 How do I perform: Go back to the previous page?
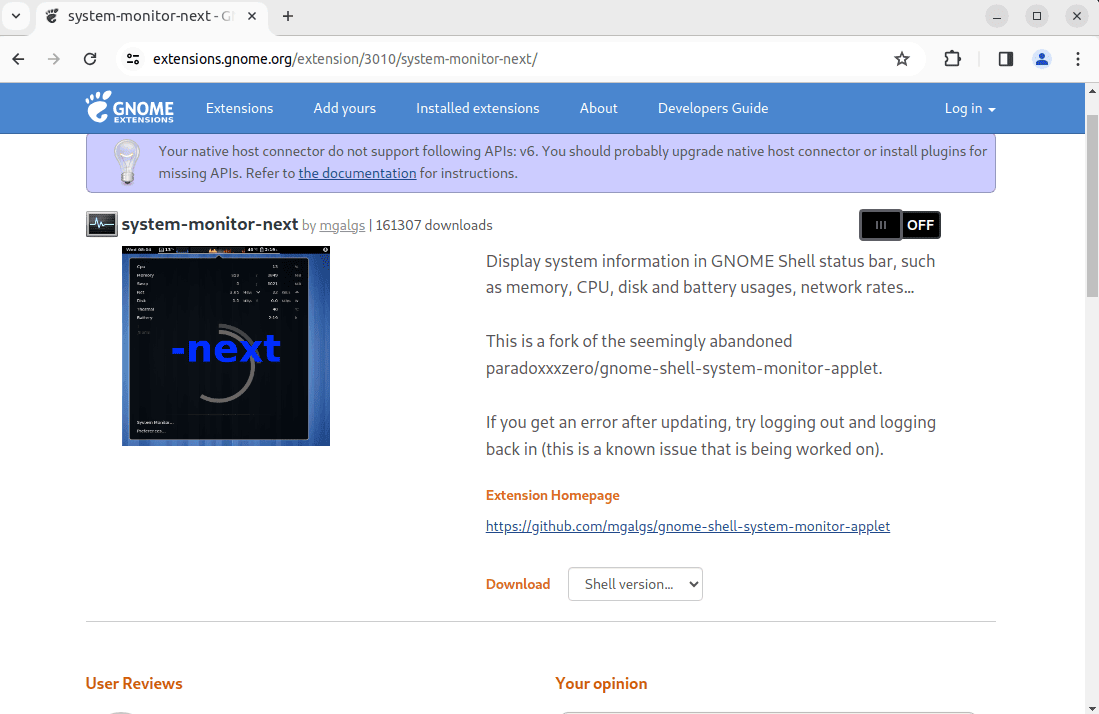coord(18,59)
